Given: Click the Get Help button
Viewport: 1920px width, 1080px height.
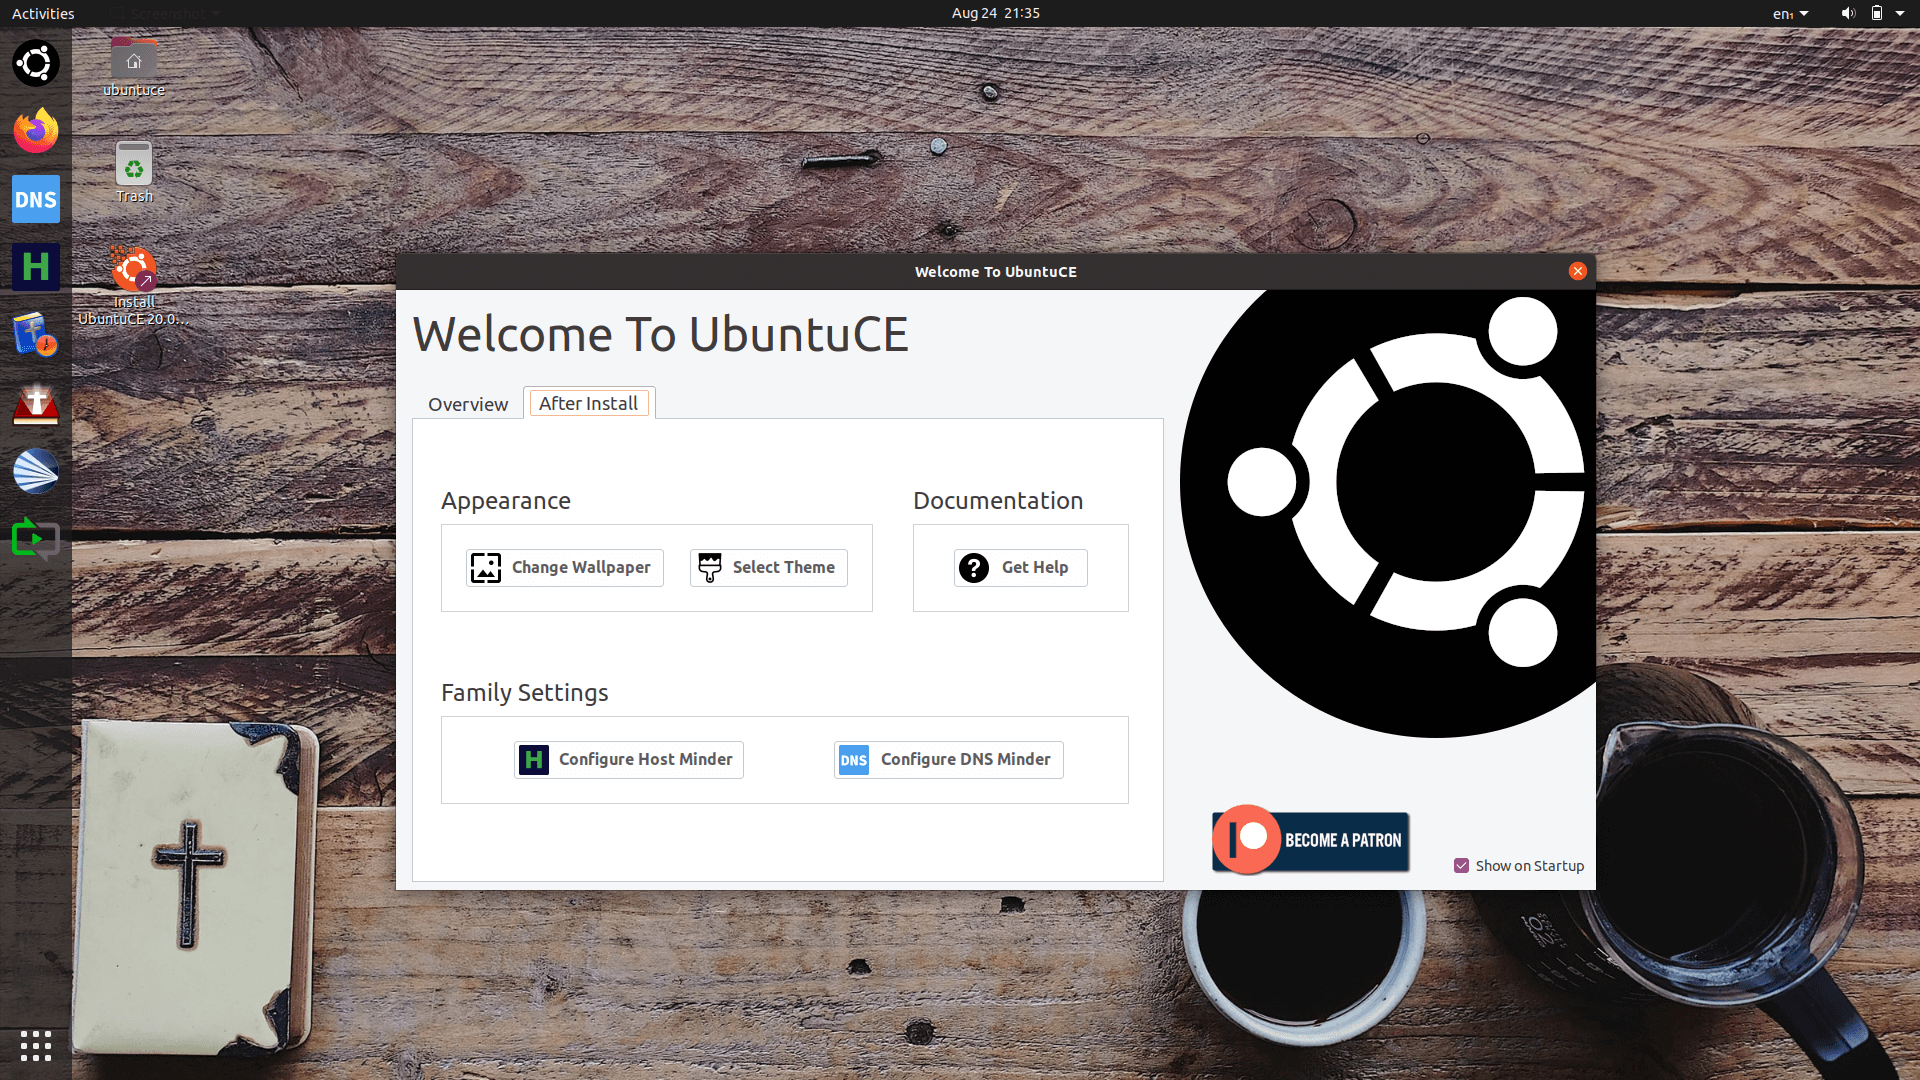Looking at the screenshot, I should pyautogui.click(x=1021, y=568).
